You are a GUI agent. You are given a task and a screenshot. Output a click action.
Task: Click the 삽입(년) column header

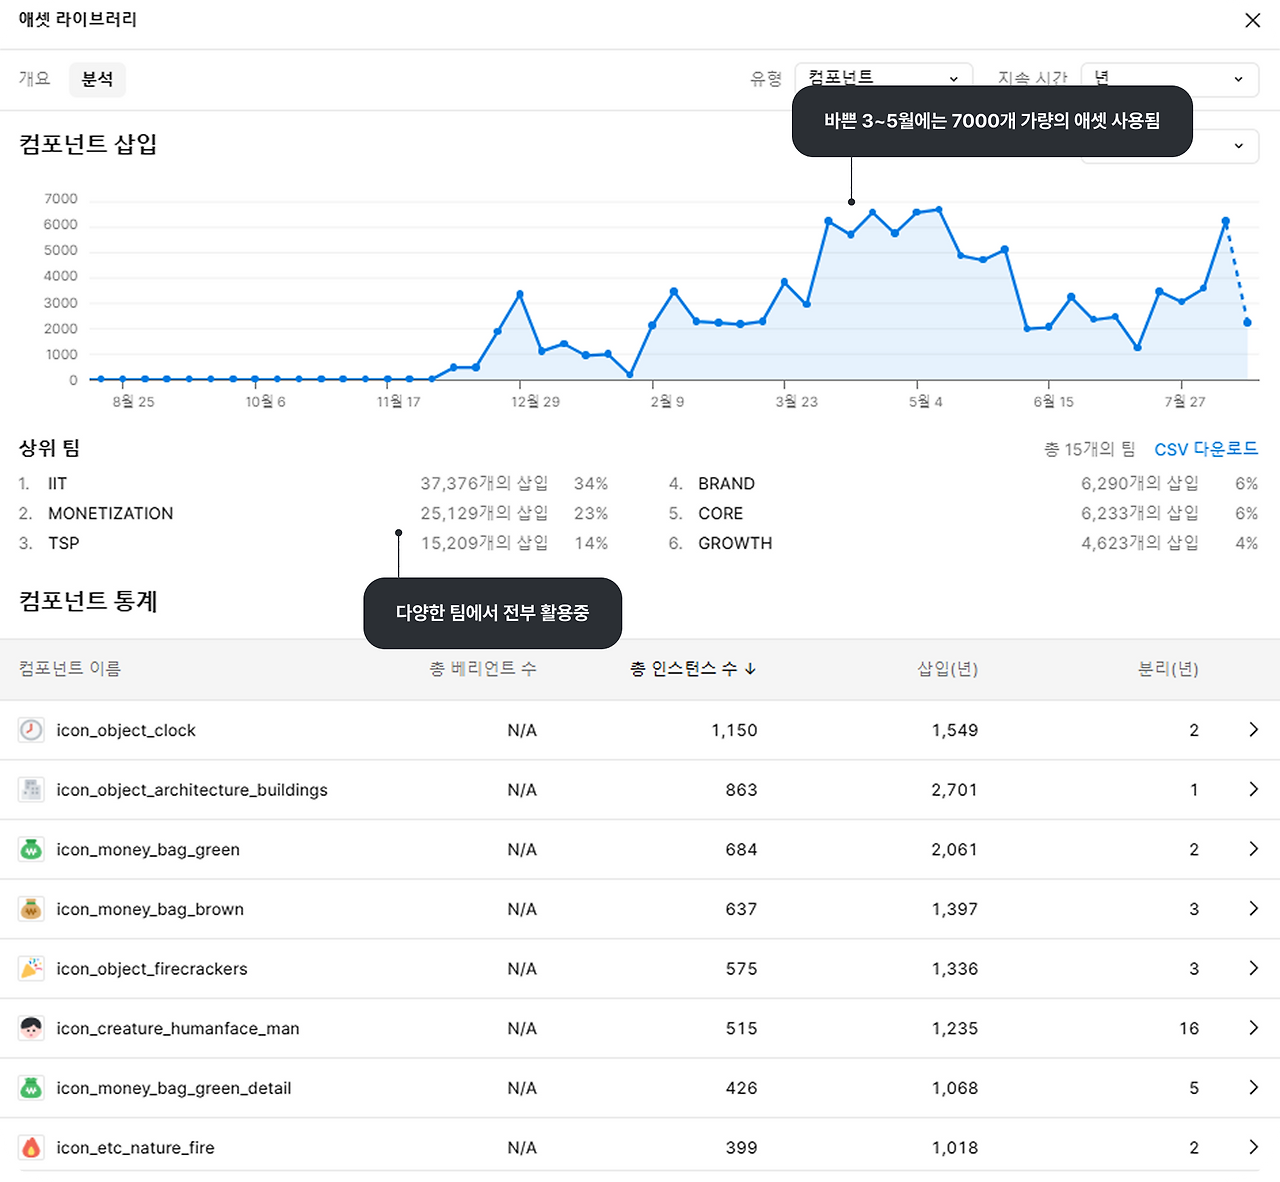(x=947, y=669)
